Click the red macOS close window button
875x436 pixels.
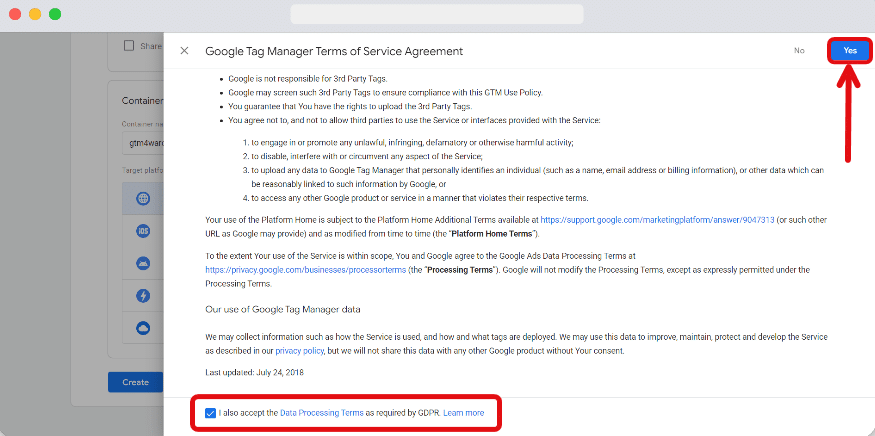coord(15,14)
